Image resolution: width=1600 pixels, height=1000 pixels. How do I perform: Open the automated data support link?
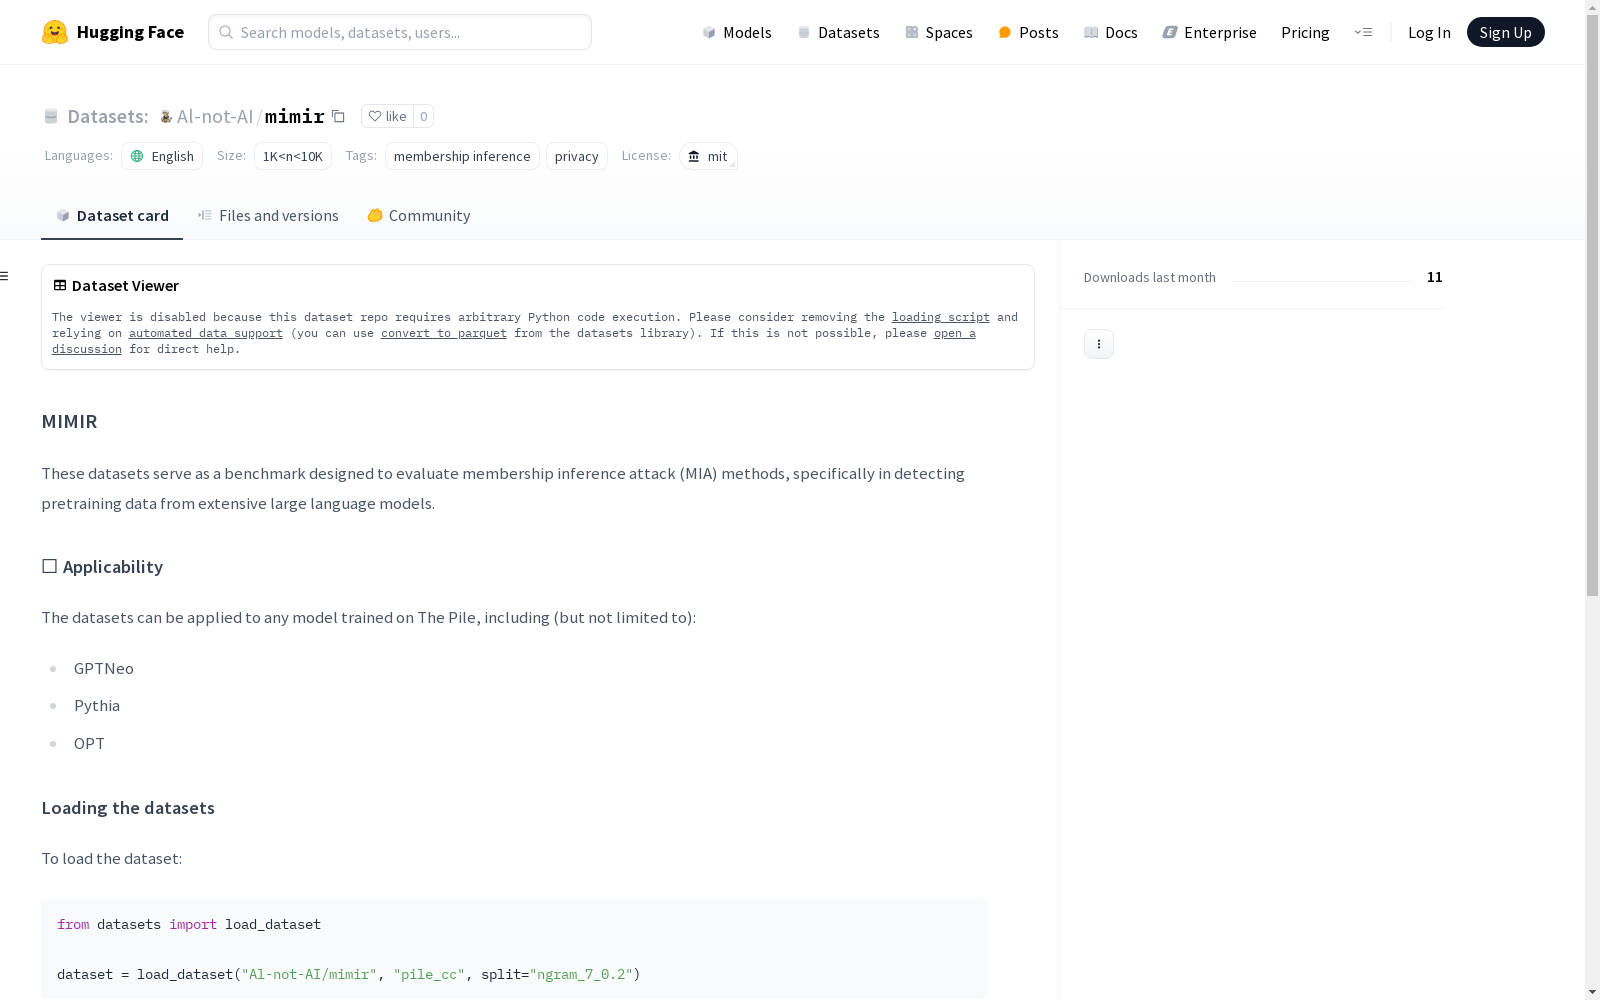[206, 333]
